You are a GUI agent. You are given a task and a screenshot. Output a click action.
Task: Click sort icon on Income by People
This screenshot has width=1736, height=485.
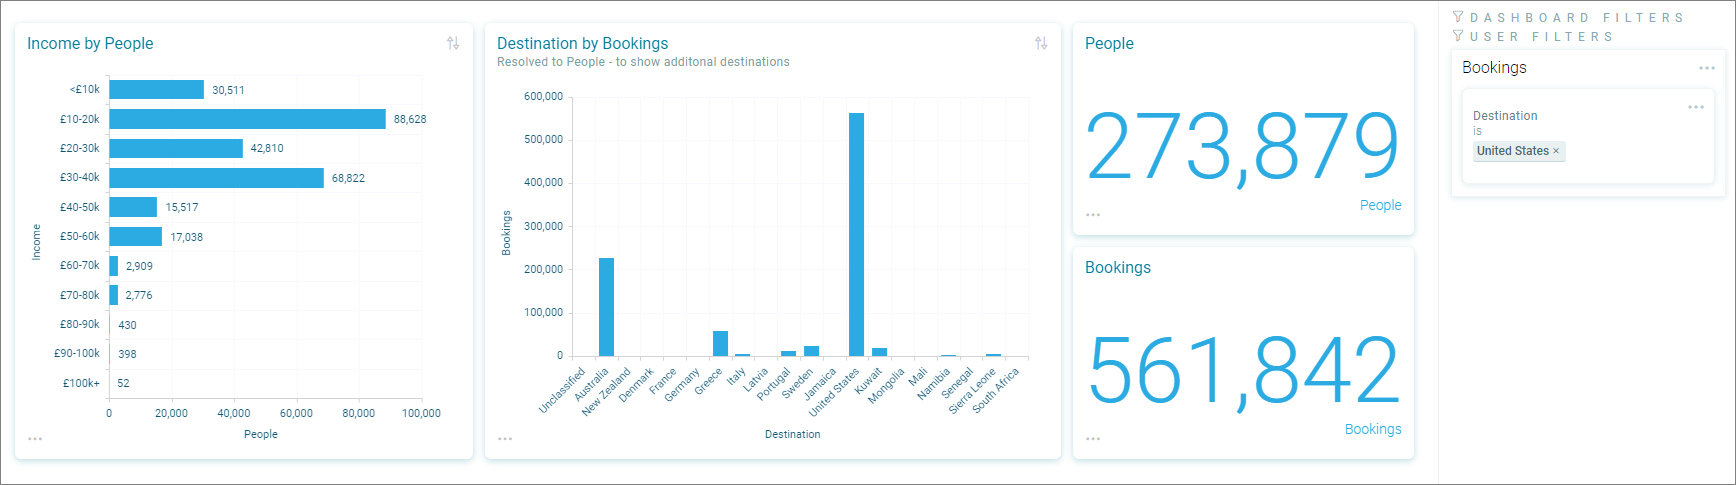point(453,43)
